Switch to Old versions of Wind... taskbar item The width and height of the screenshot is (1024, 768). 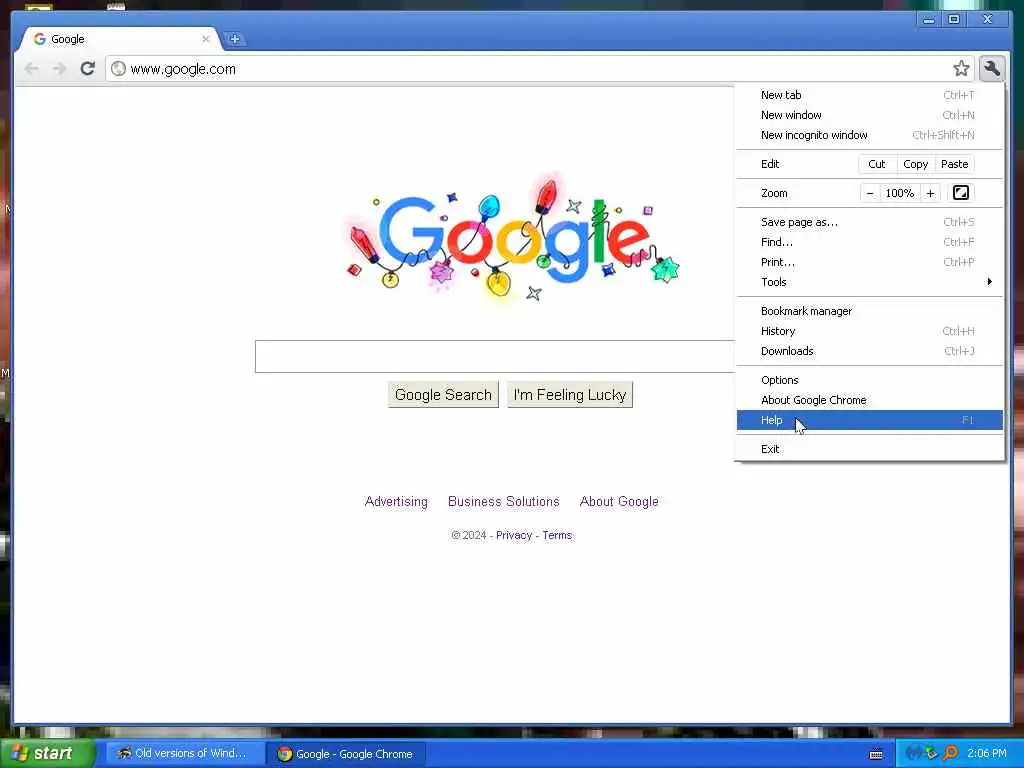click(x=185, y=754)
